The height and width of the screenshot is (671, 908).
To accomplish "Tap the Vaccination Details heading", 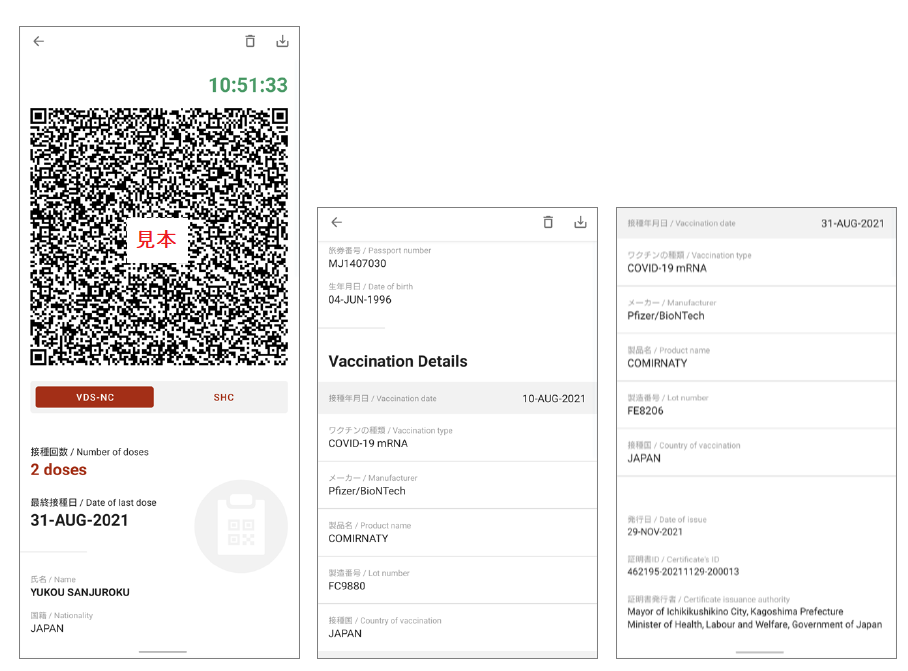I will (398, 361).
